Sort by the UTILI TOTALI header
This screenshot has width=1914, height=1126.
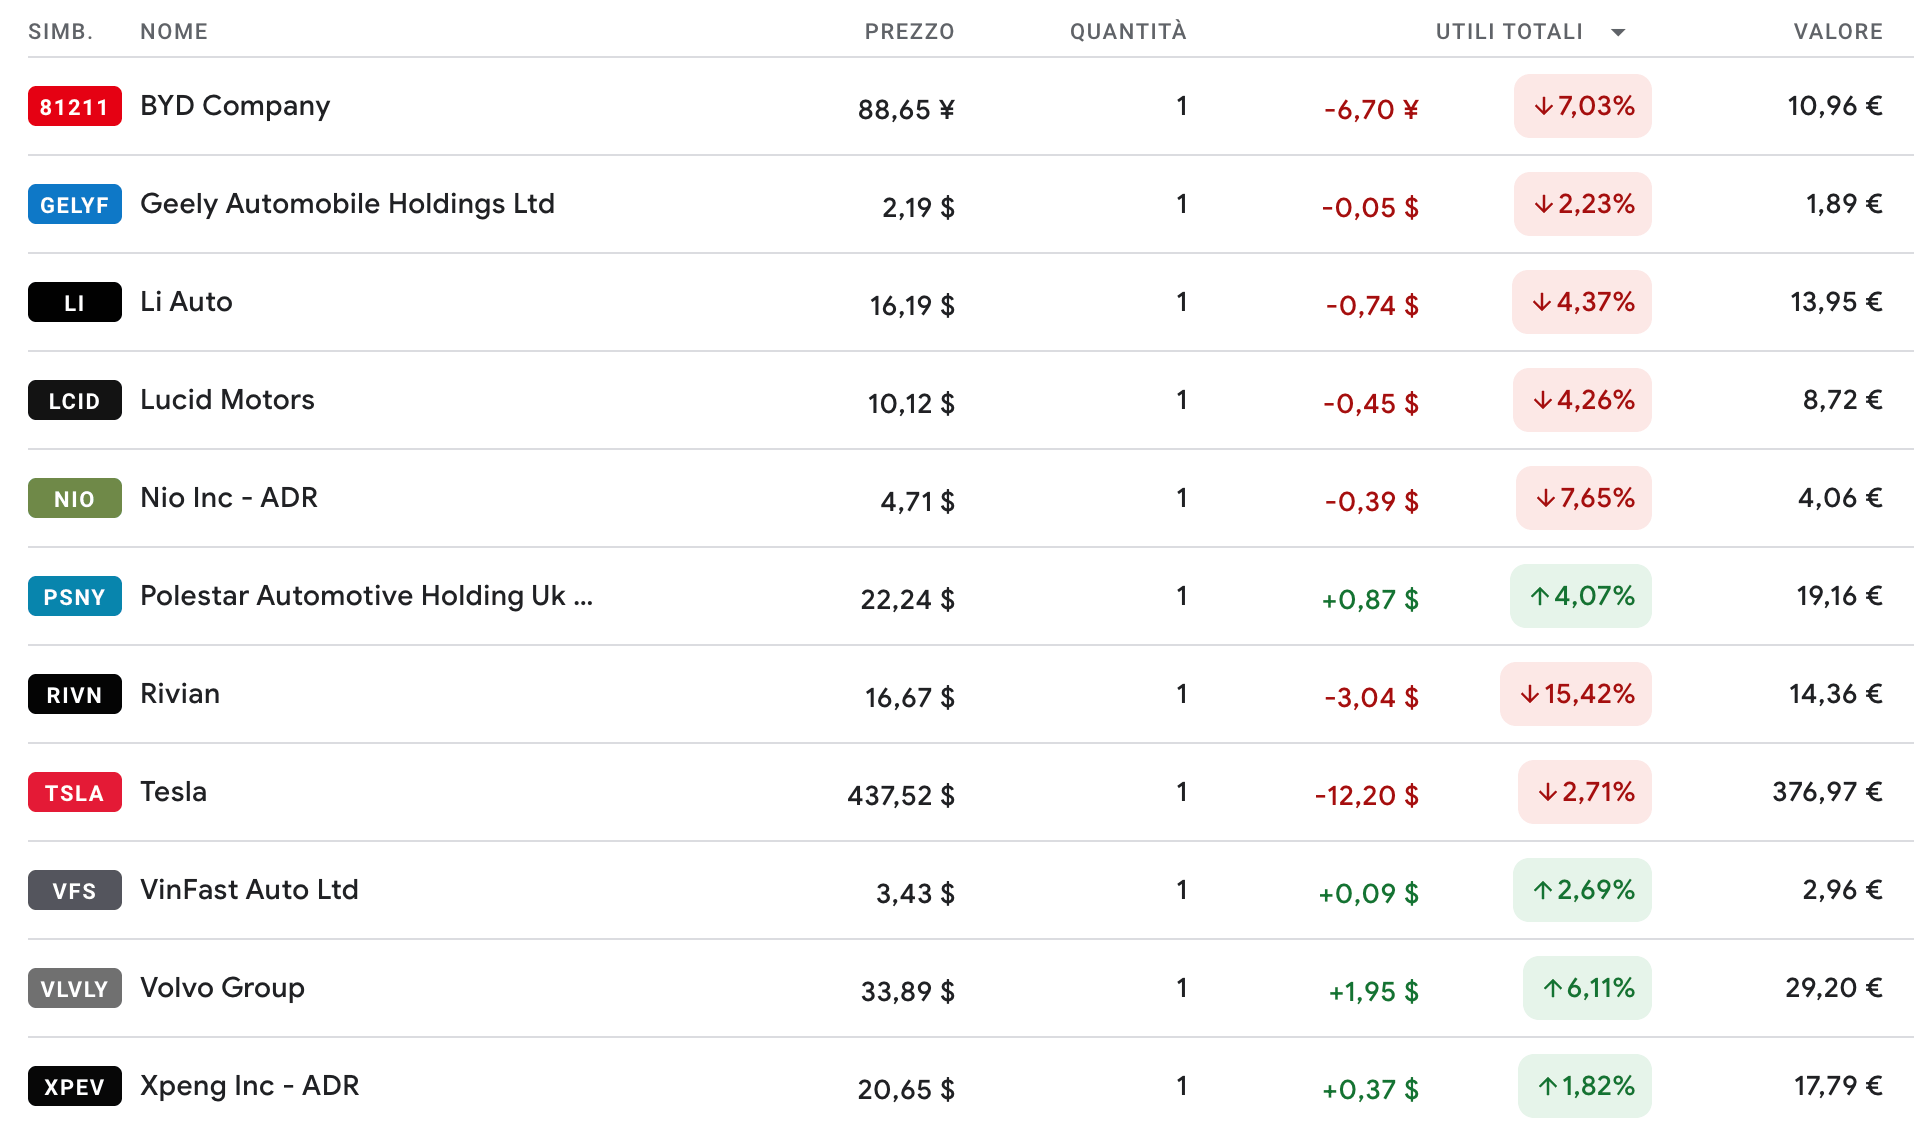(x=1509, y=32)
